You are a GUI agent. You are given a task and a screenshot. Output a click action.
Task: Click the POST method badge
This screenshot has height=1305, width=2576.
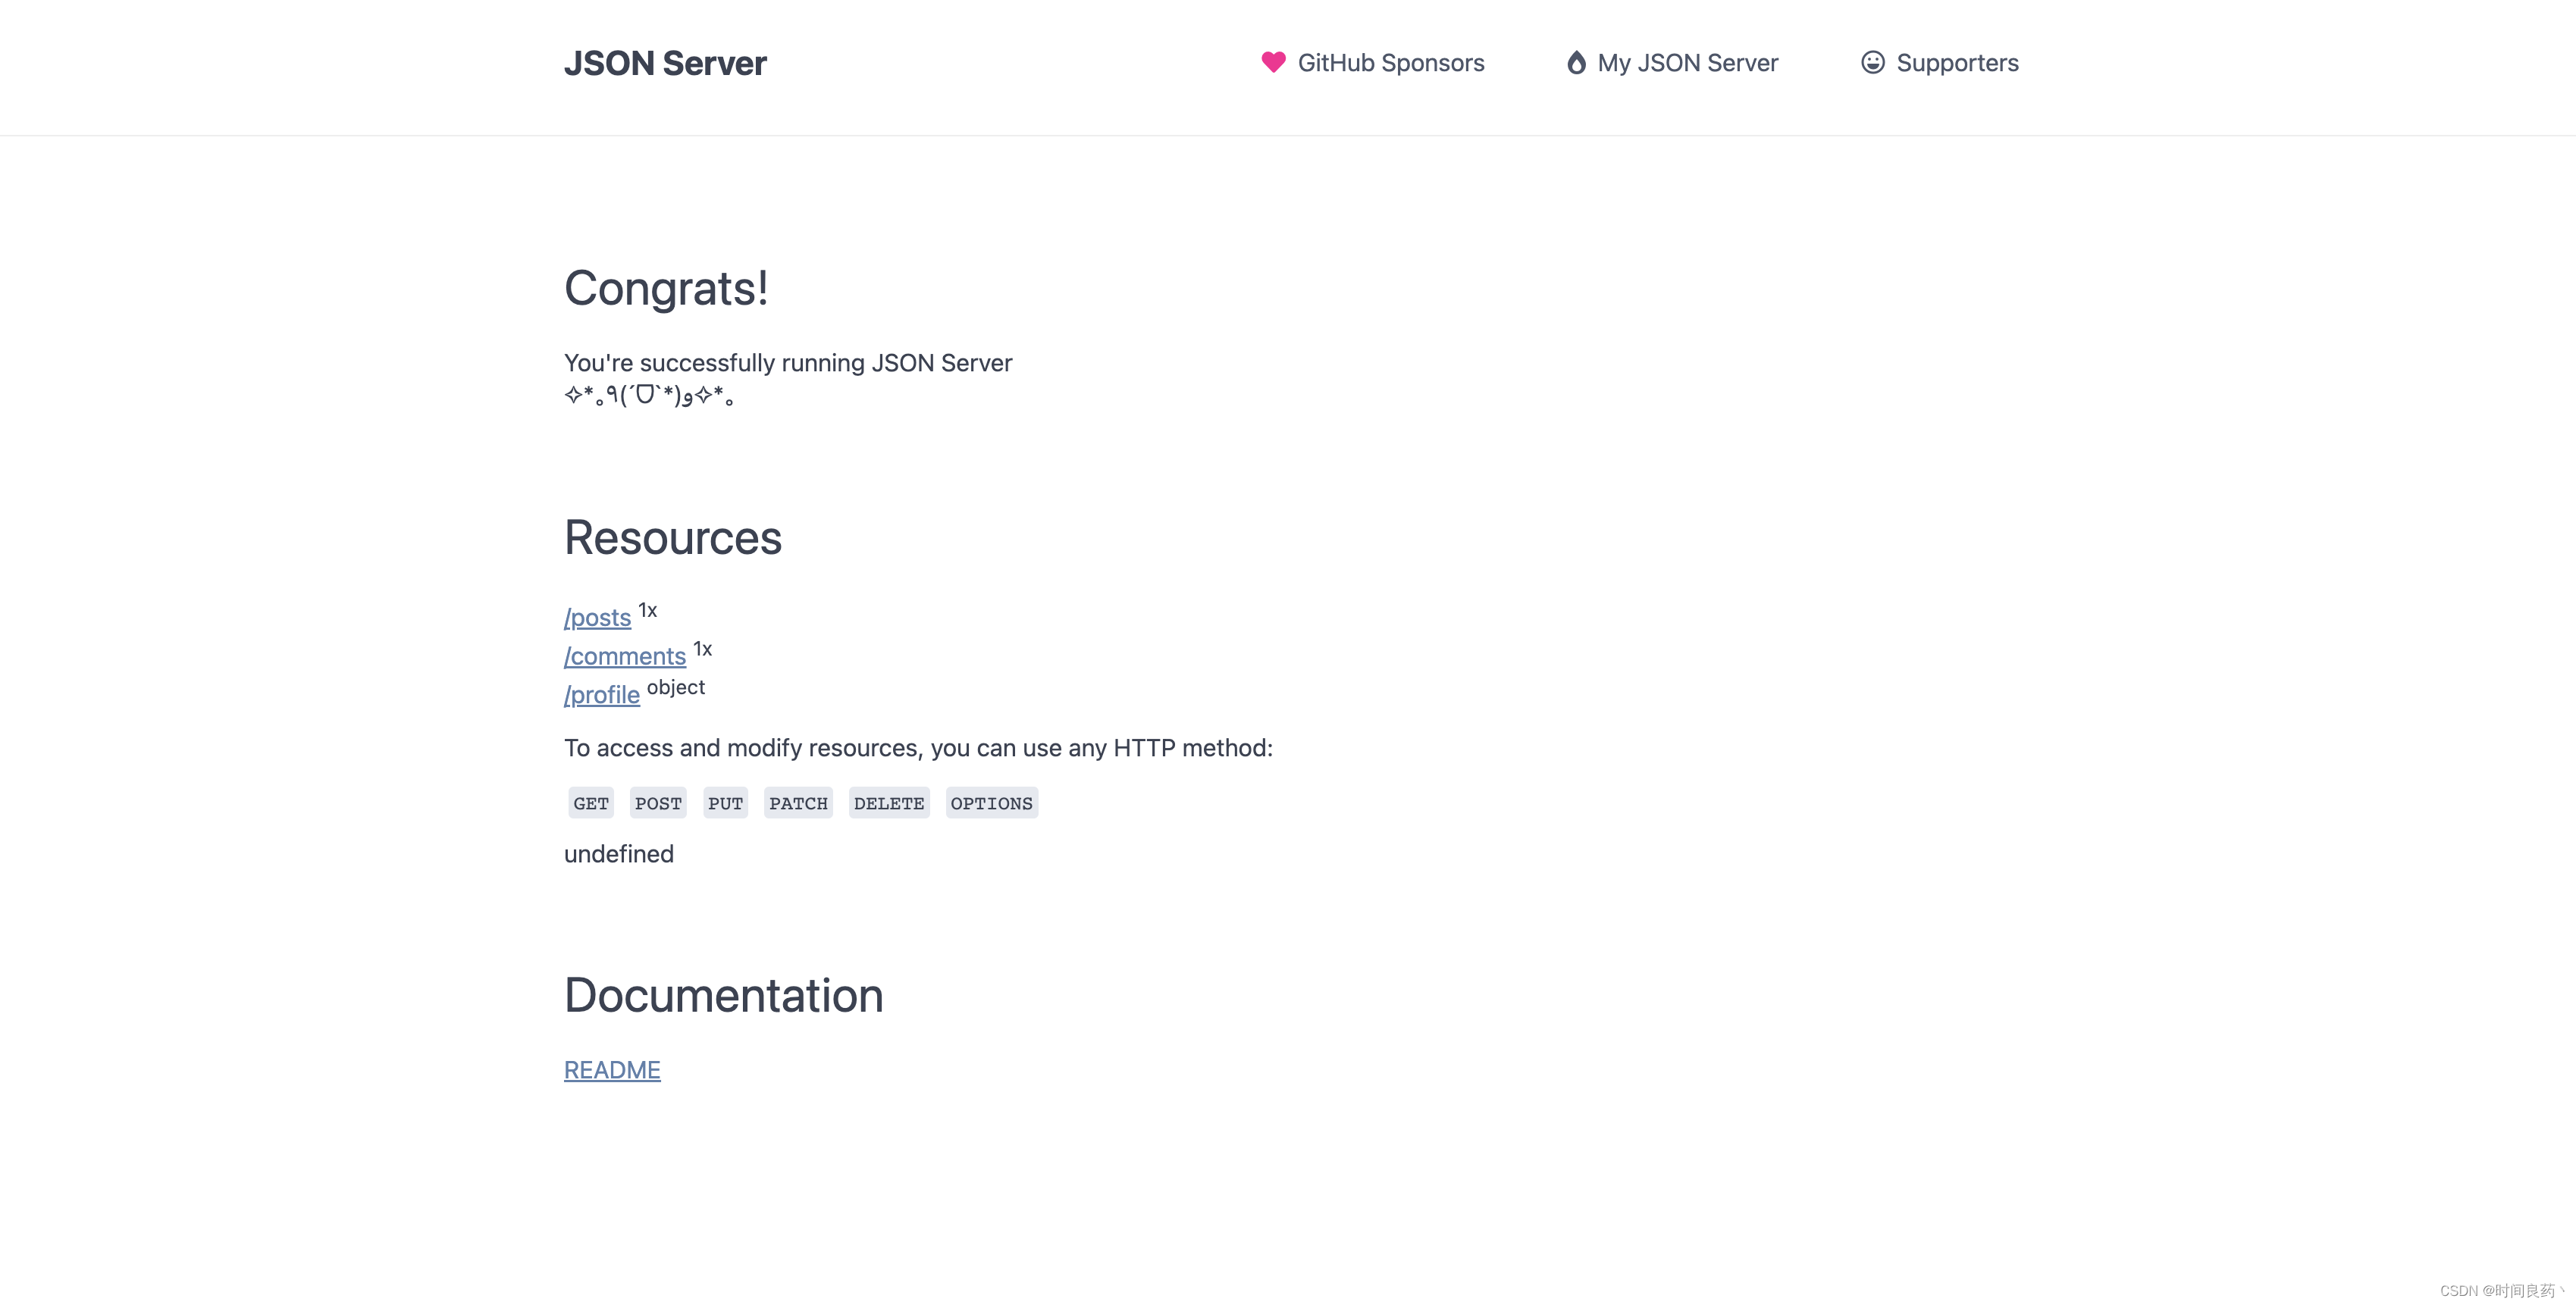click(658, 803)
